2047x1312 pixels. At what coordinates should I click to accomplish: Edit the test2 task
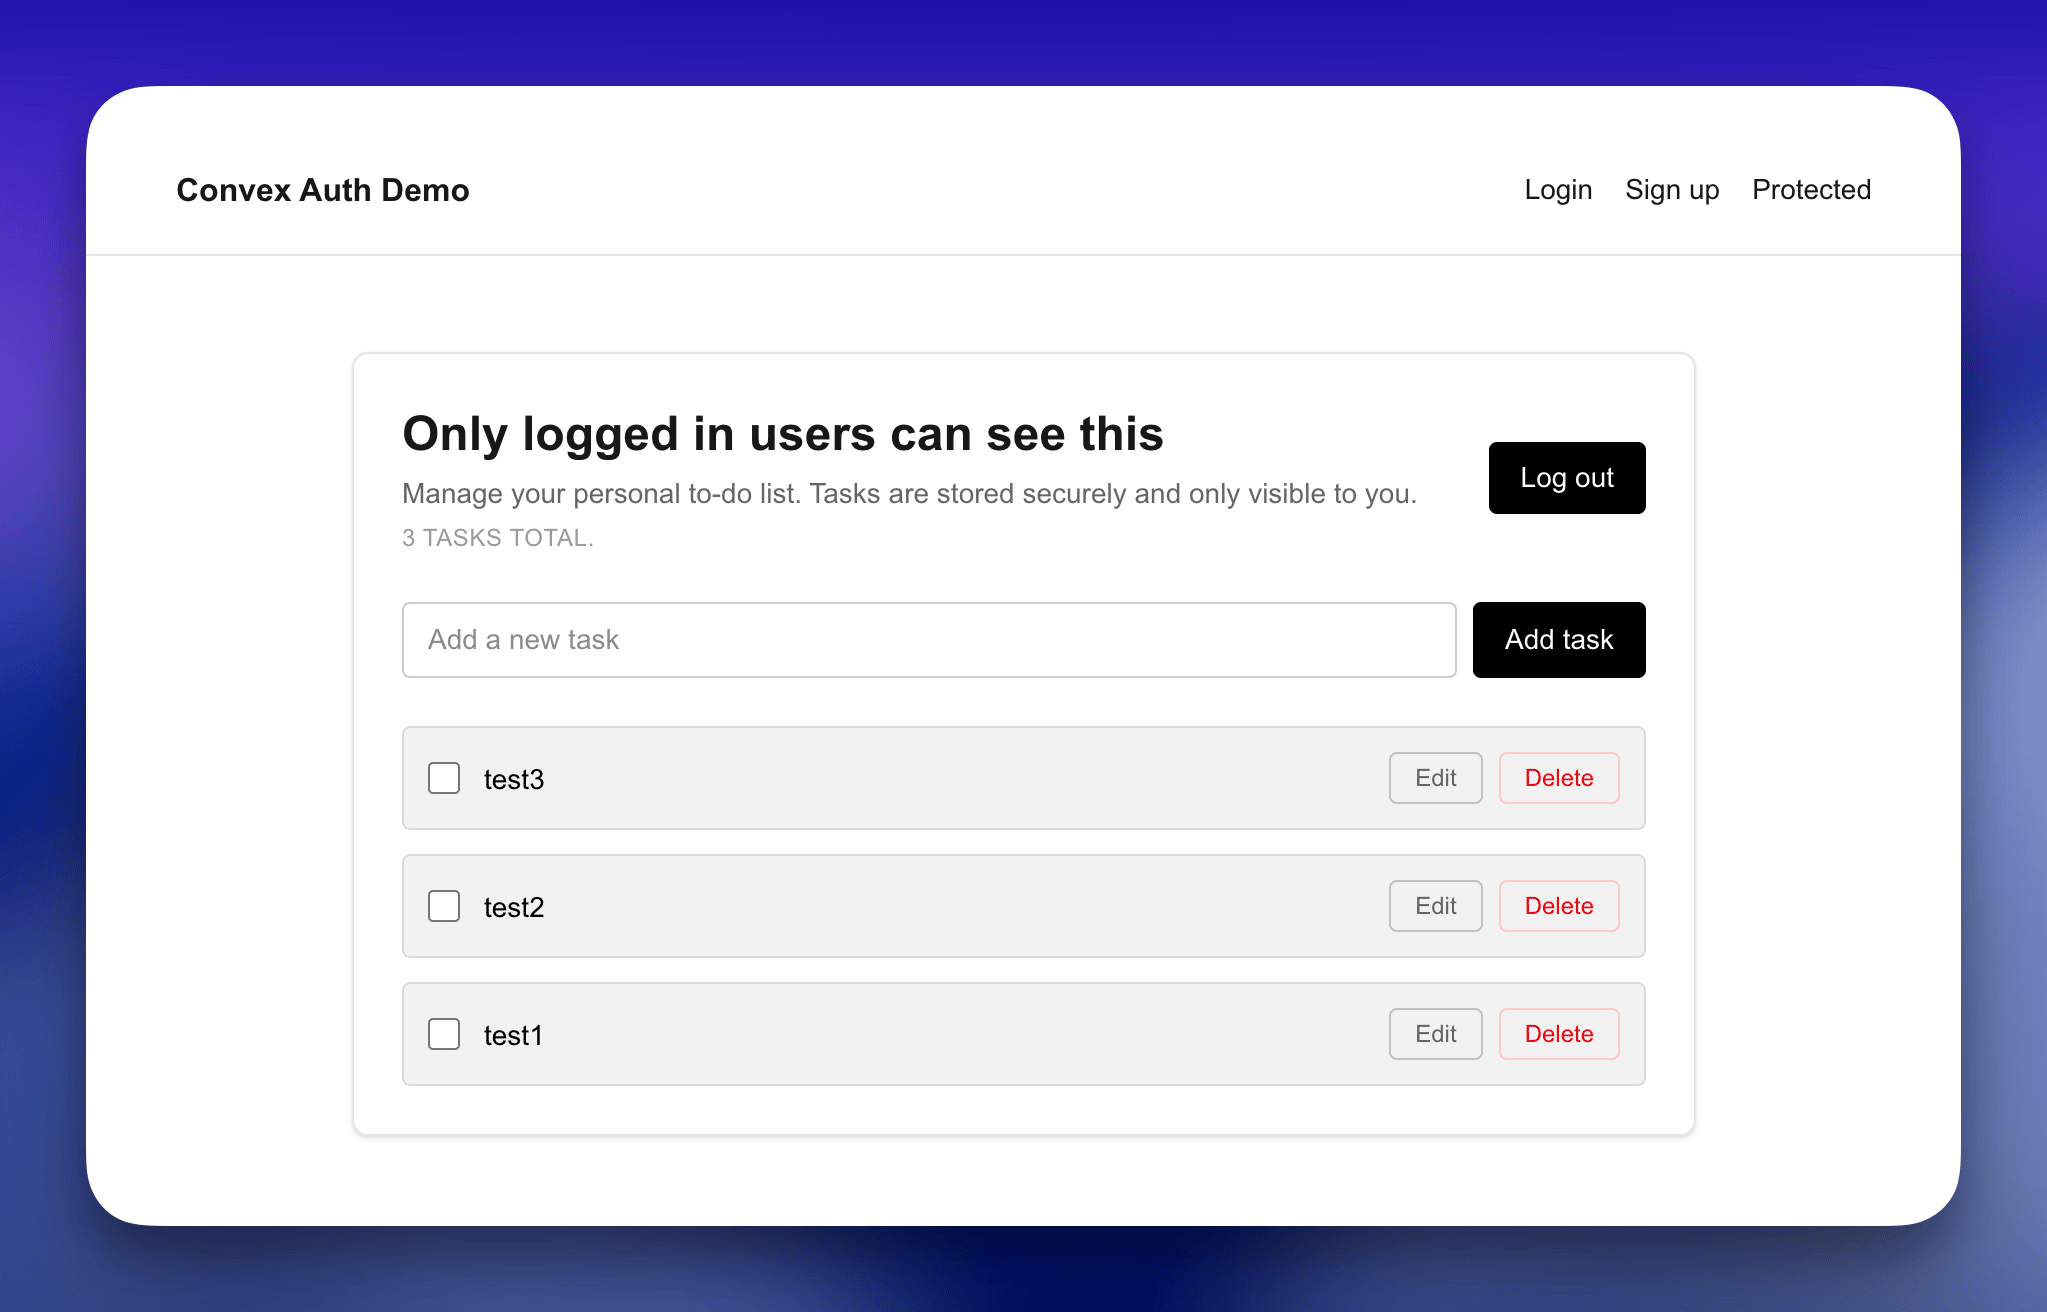click(x=1435, y=906)
